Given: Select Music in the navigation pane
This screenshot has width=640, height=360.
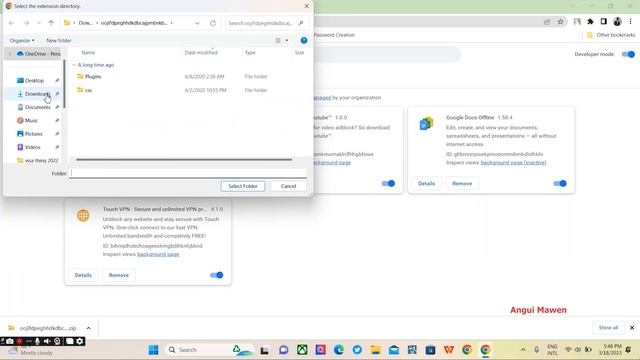Looking at the screenshot, I should tap(31, 120).
